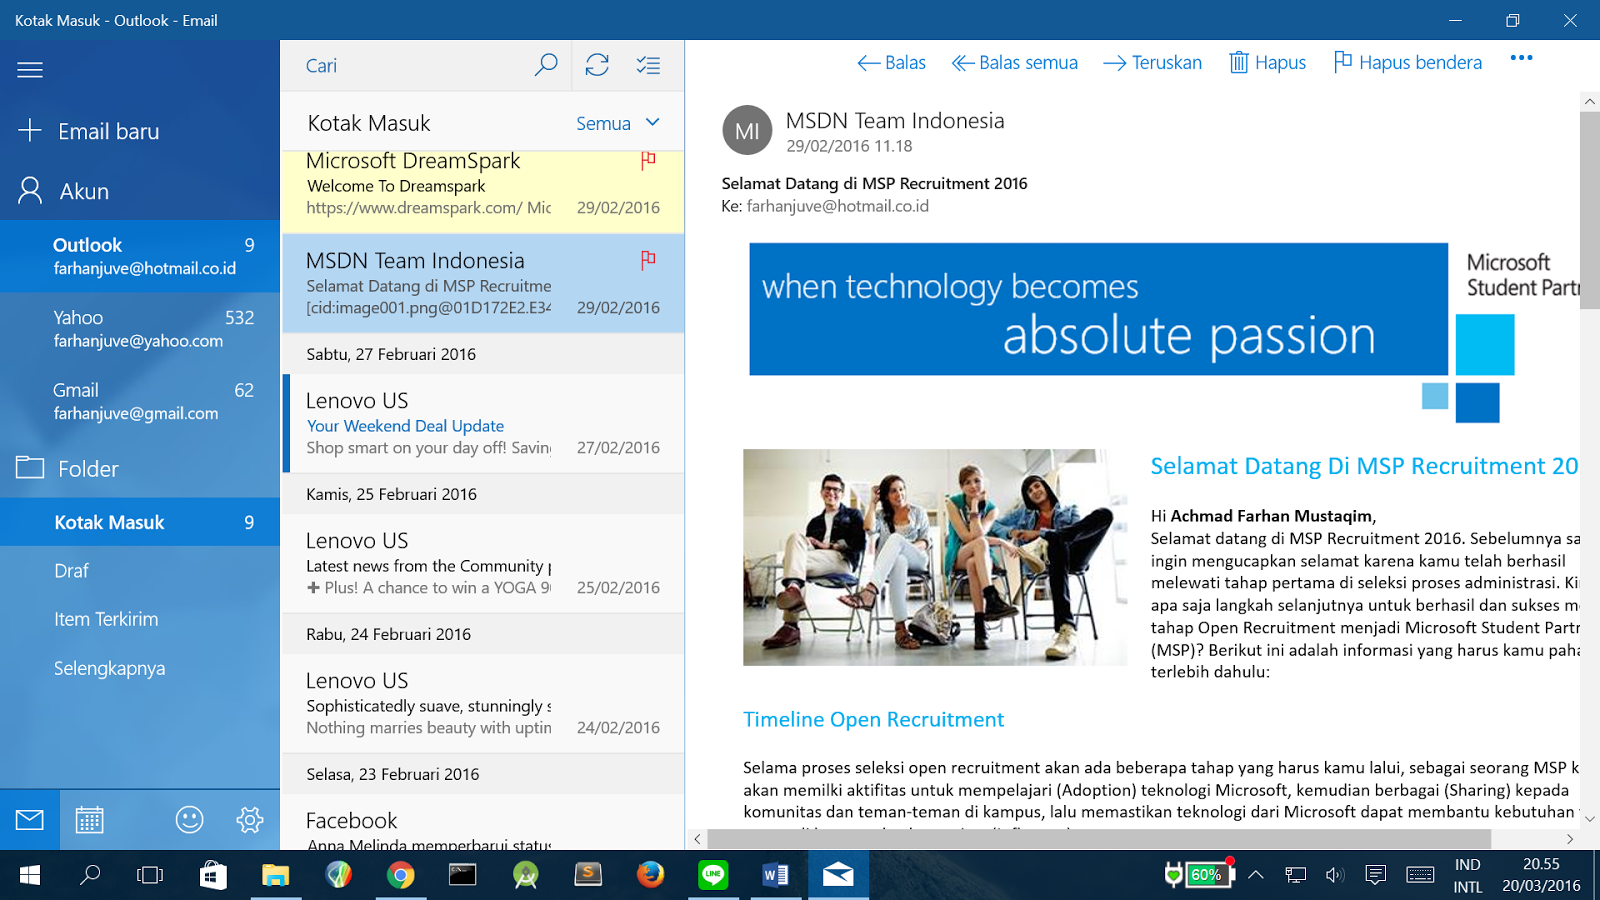The height and width of the screenshot is (900, 1600).
Task: Click the absolute passion banner image
Action: pyautogui.click(x=1098, y=309)
